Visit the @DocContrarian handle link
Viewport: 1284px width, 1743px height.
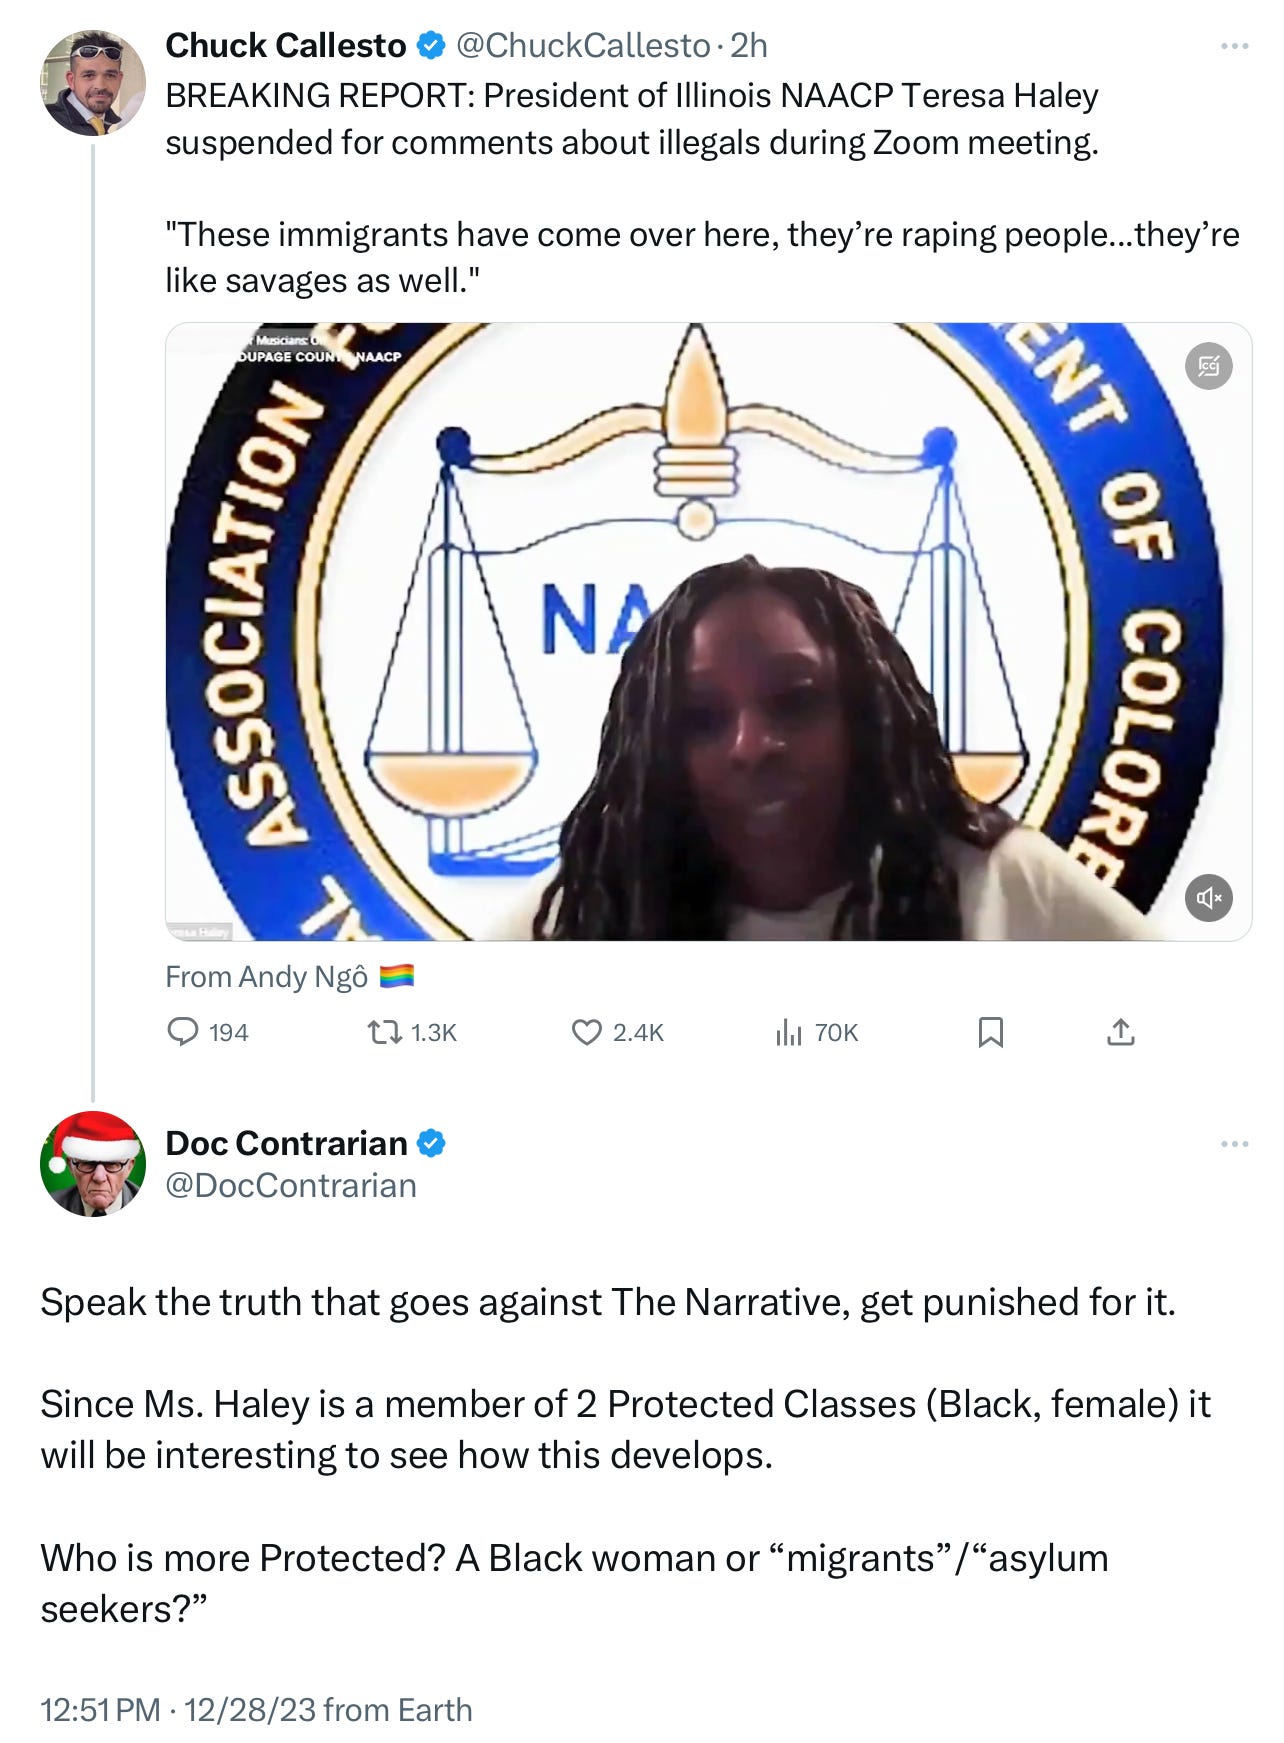point(291,1185)
